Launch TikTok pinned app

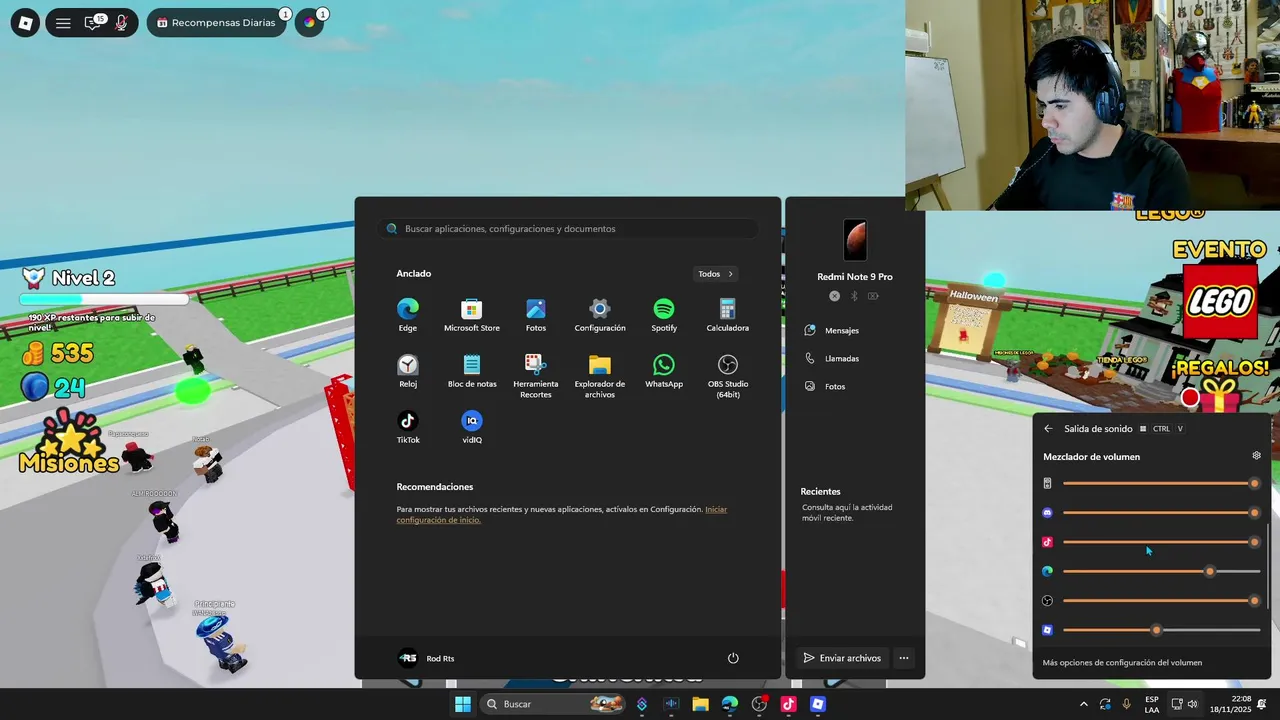coord(408,426)
